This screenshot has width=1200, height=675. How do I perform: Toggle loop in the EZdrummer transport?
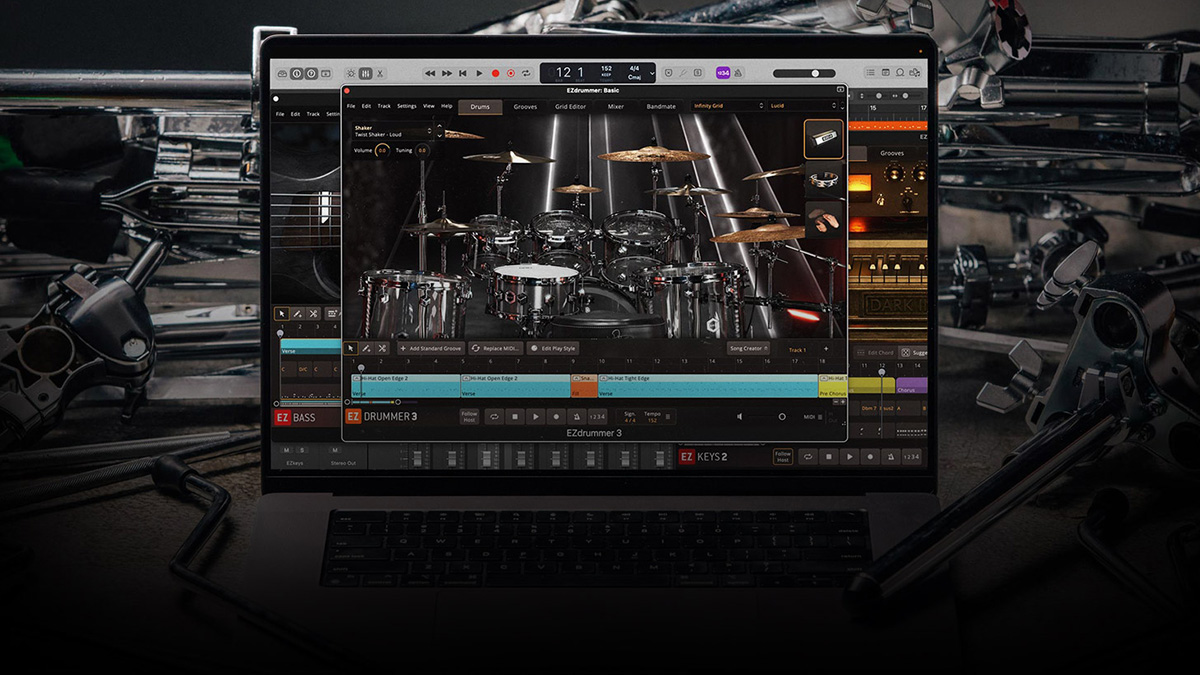(494, 416)
